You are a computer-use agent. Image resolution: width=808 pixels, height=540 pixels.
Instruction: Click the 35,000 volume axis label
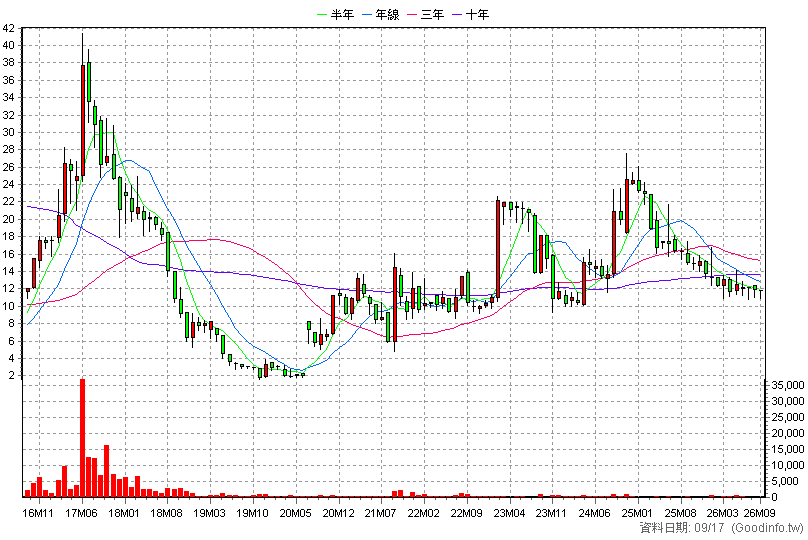click(x=787, y=385)
